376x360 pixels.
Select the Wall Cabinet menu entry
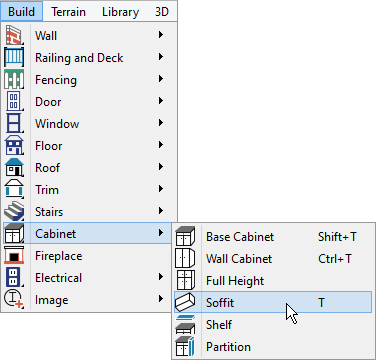(273, 258)
